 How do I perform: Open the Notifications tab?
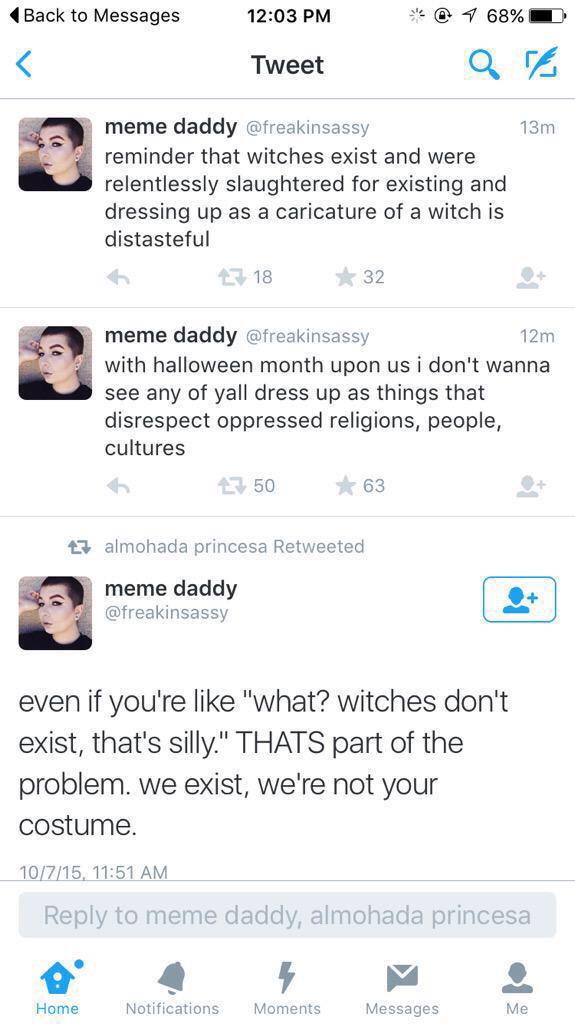click(172, 986)
